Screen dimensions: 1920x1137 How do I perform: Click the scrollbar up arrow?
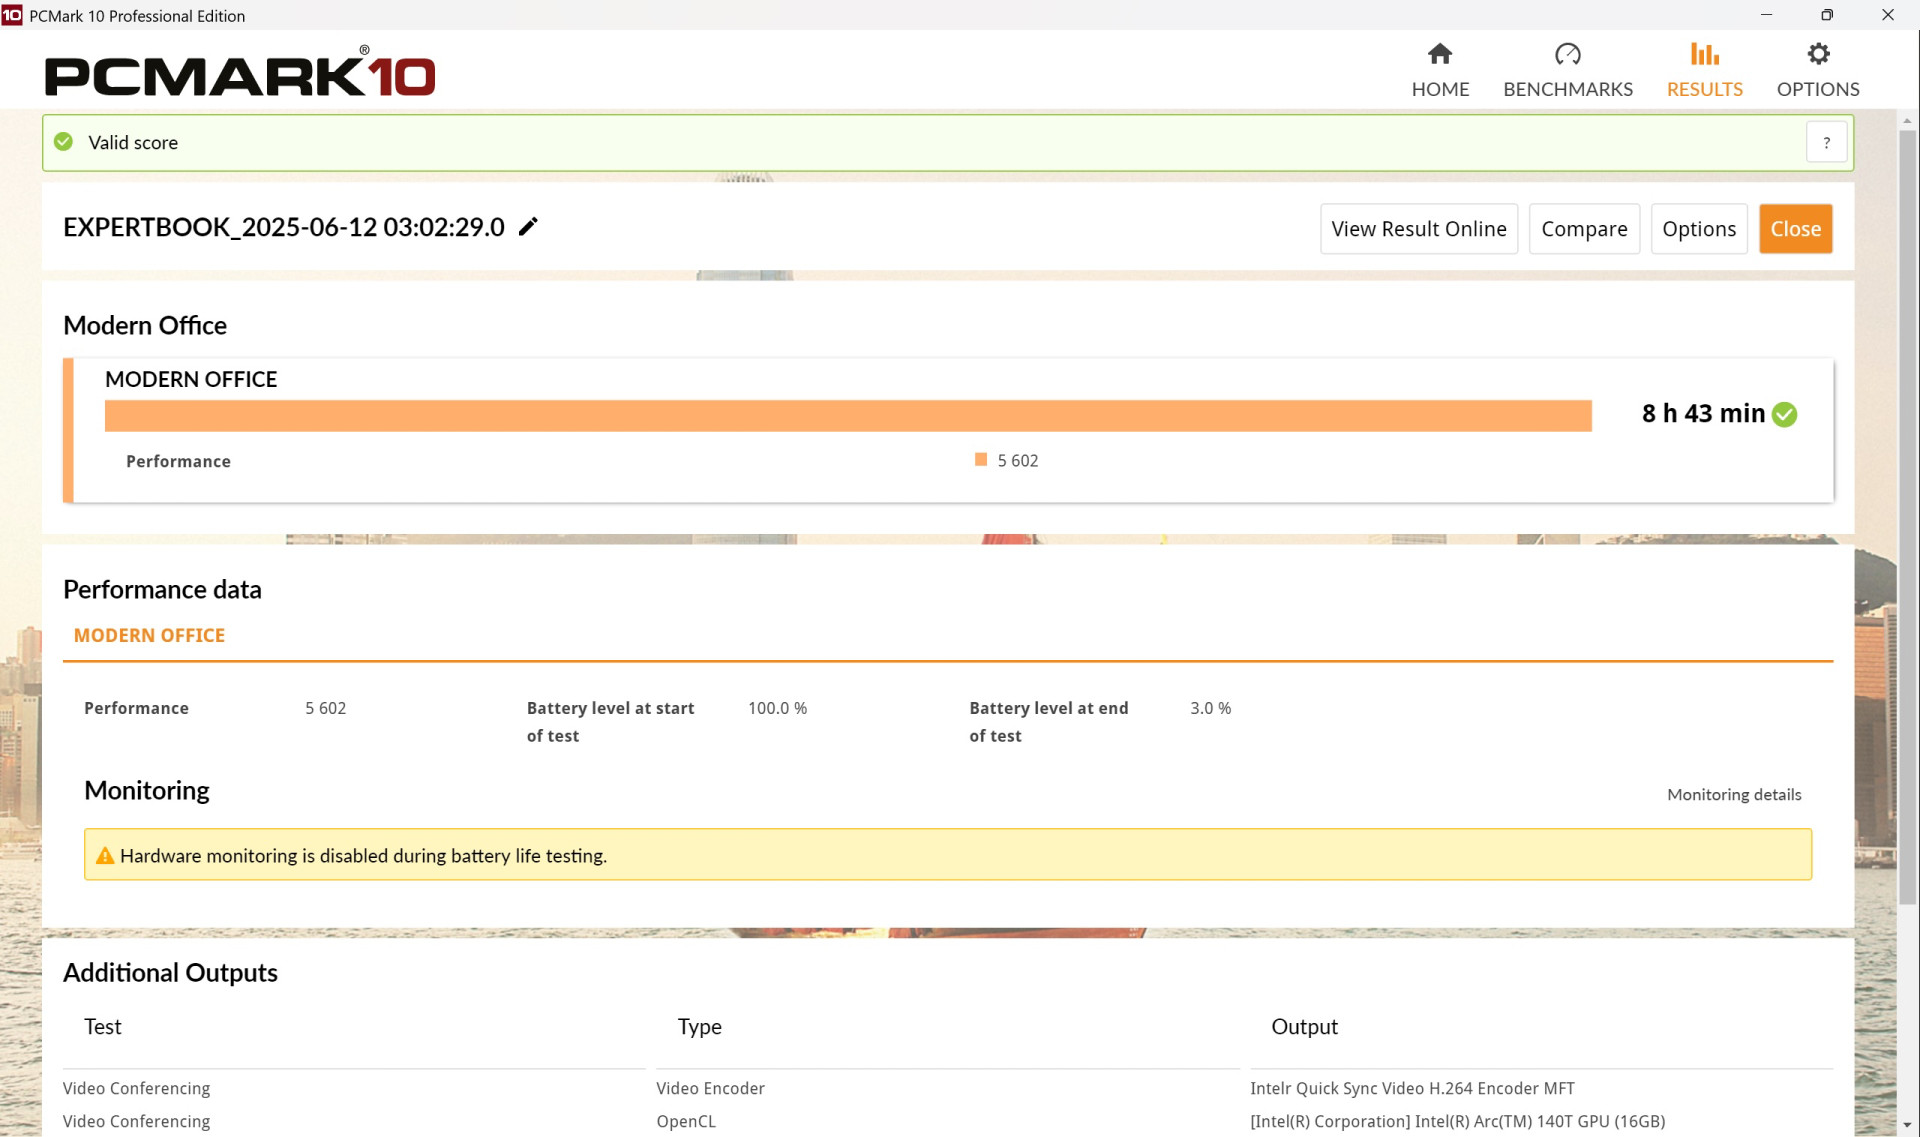click(1907, 120)
